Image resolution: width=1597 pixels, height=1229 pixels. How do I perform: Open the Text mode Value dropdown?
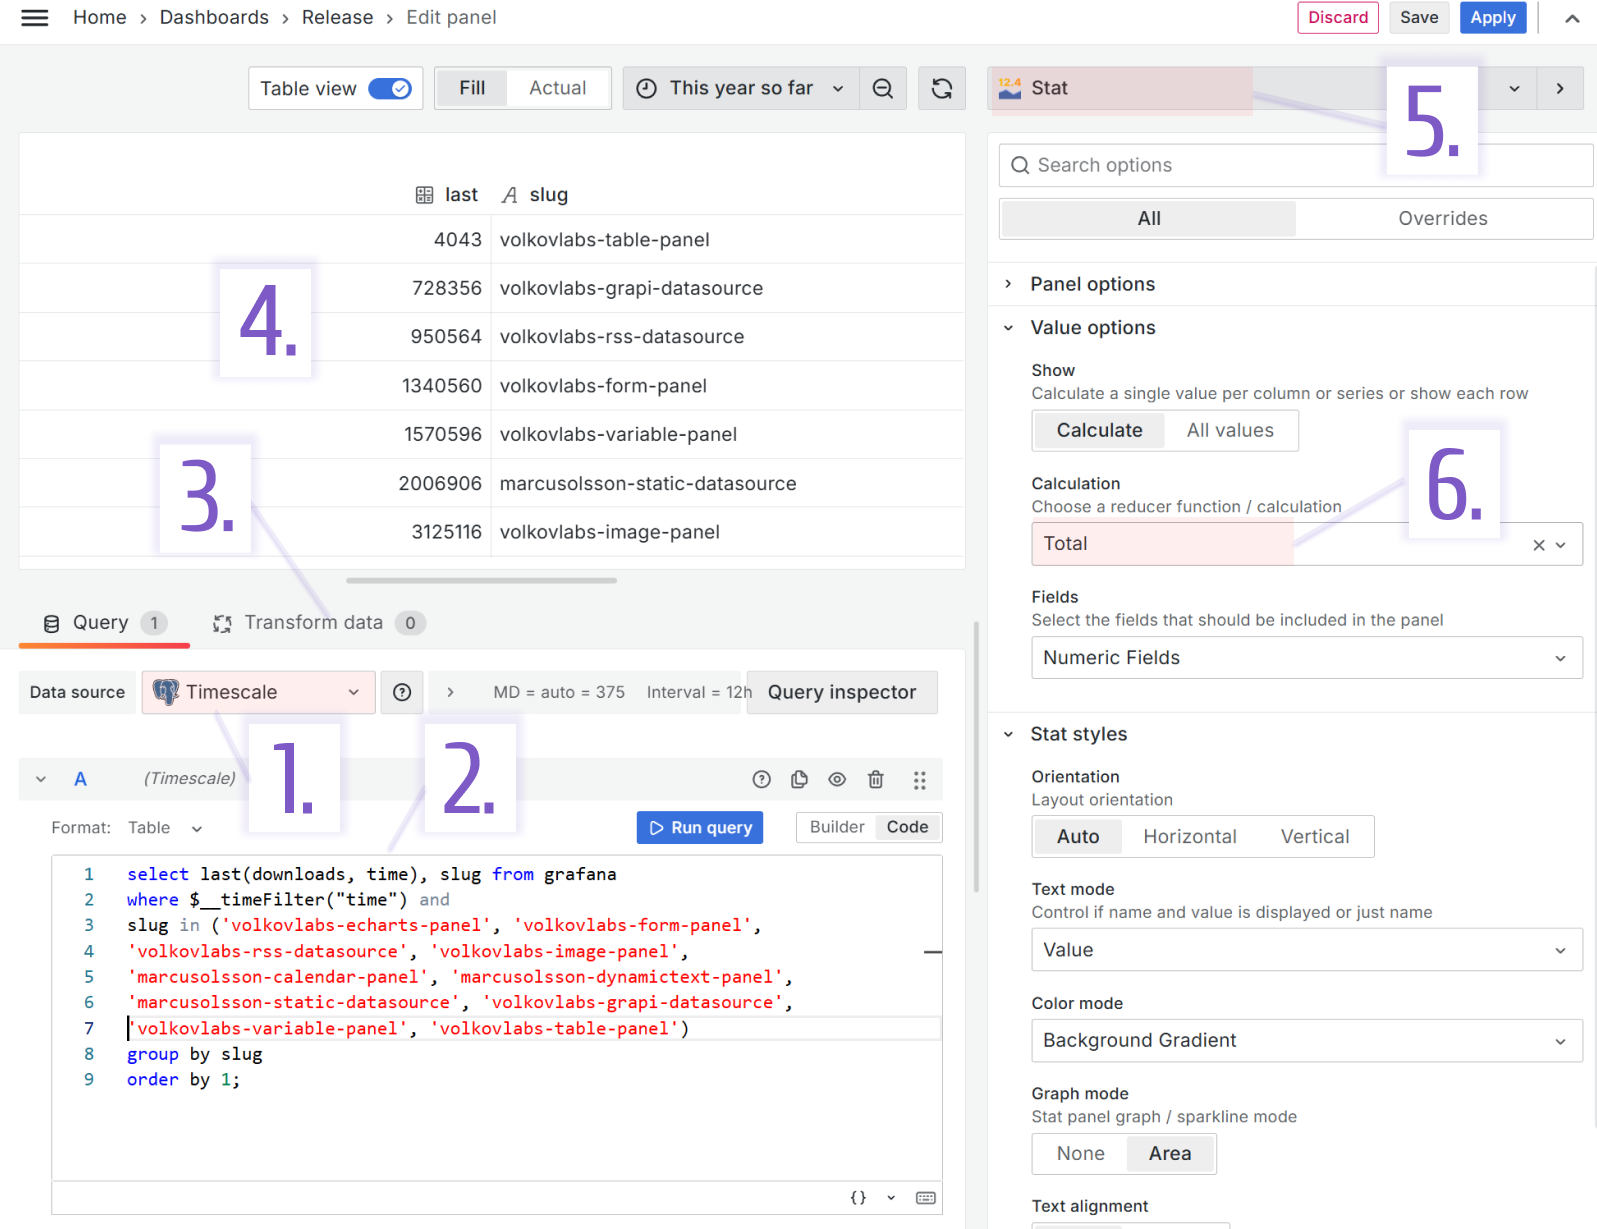[1306, 950]
